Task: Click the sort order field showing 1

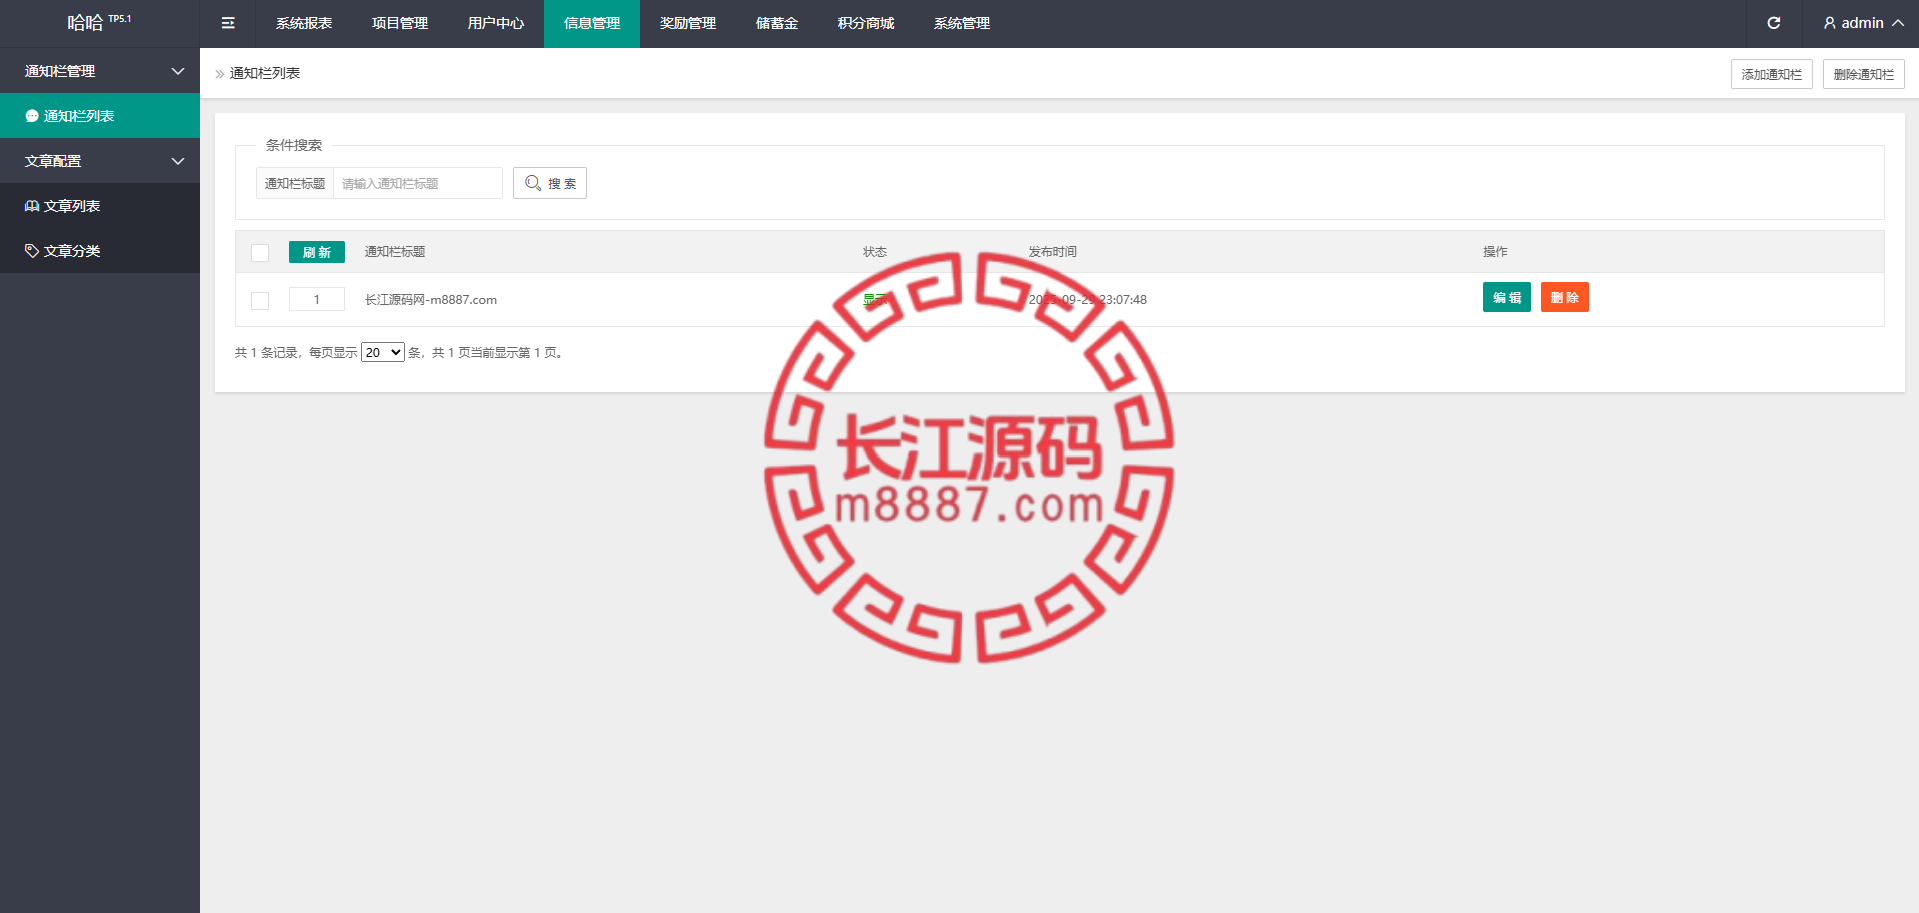Action: pos(317,299)
